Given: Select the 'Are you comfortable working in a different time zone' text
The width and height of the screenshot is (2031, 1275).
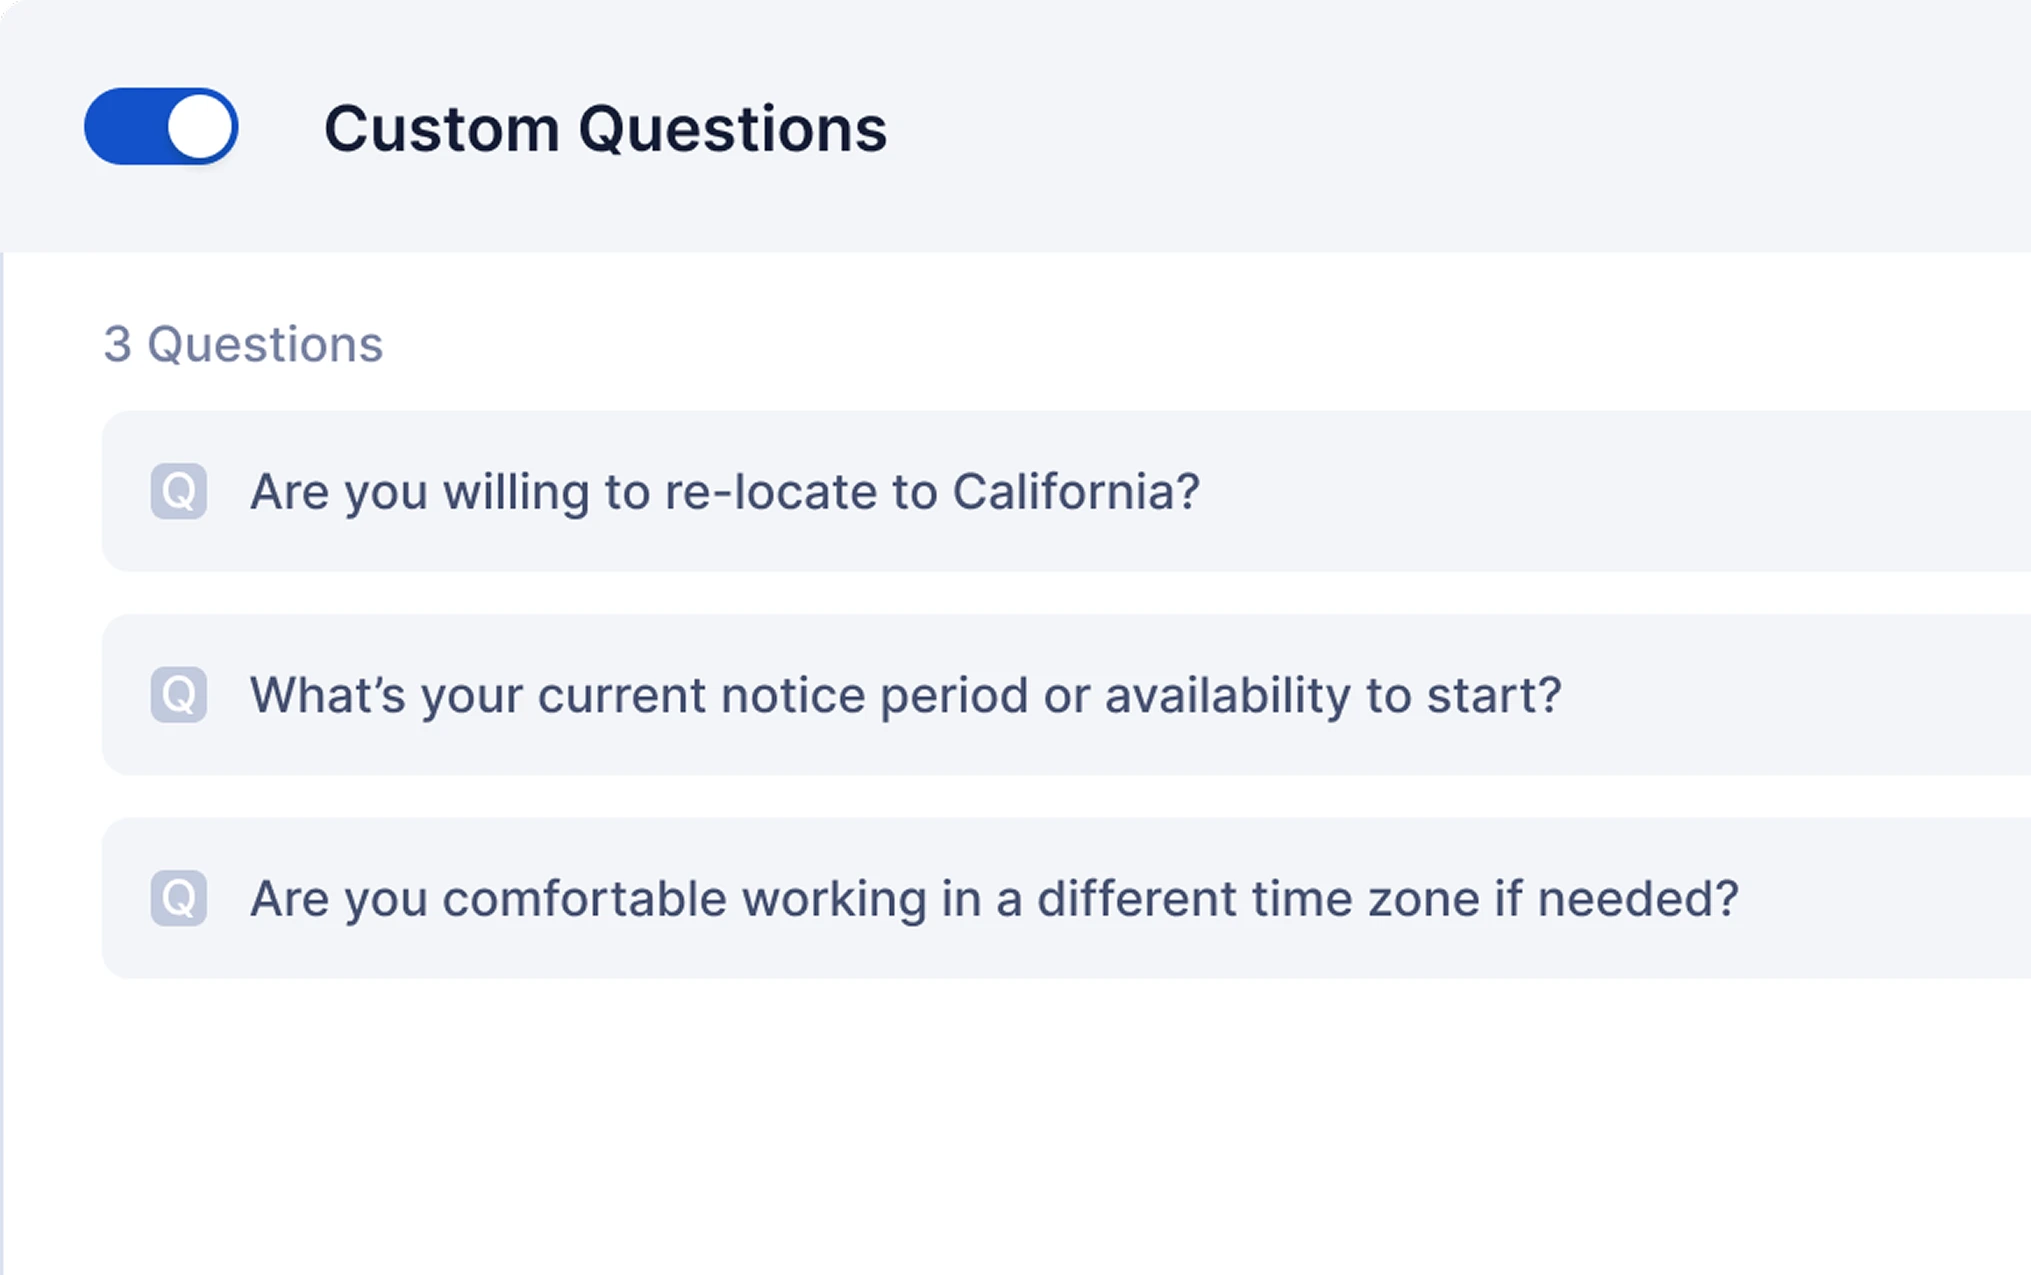Looking at the screenshot, I should coord(995,899).
